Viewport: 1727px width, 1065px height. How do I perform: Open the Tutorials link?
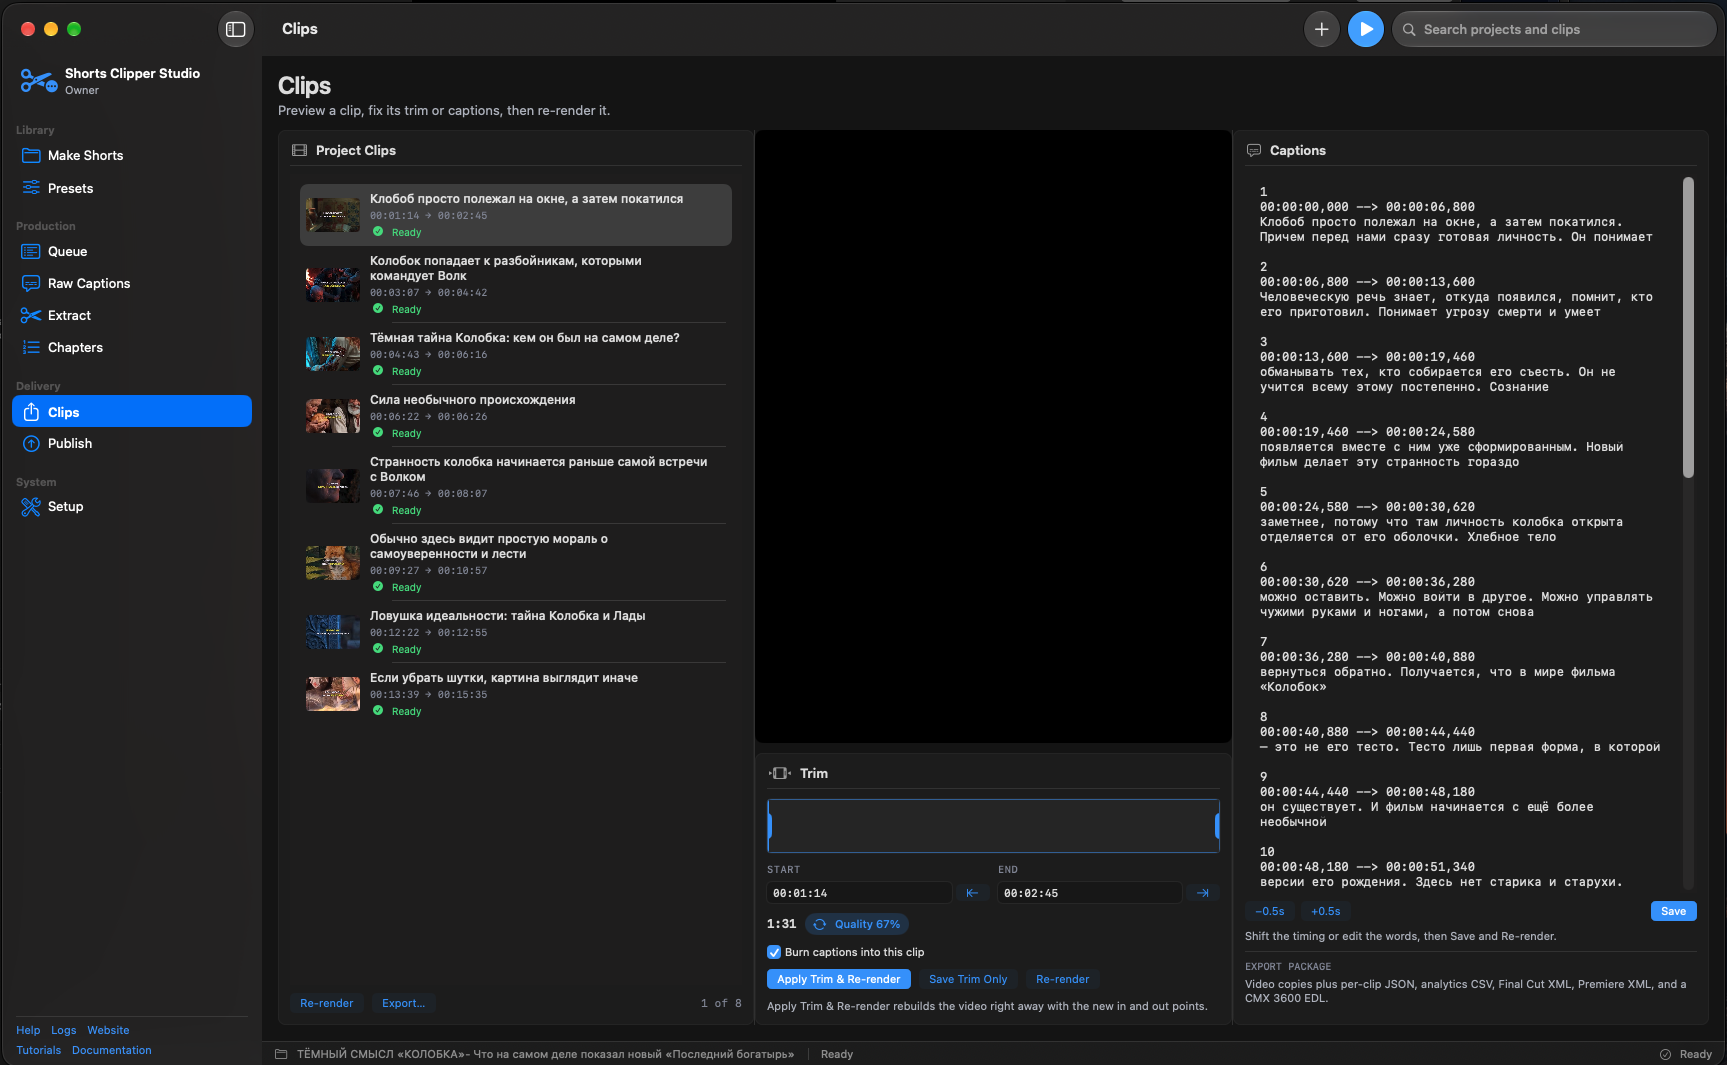tap(39, 1050)
